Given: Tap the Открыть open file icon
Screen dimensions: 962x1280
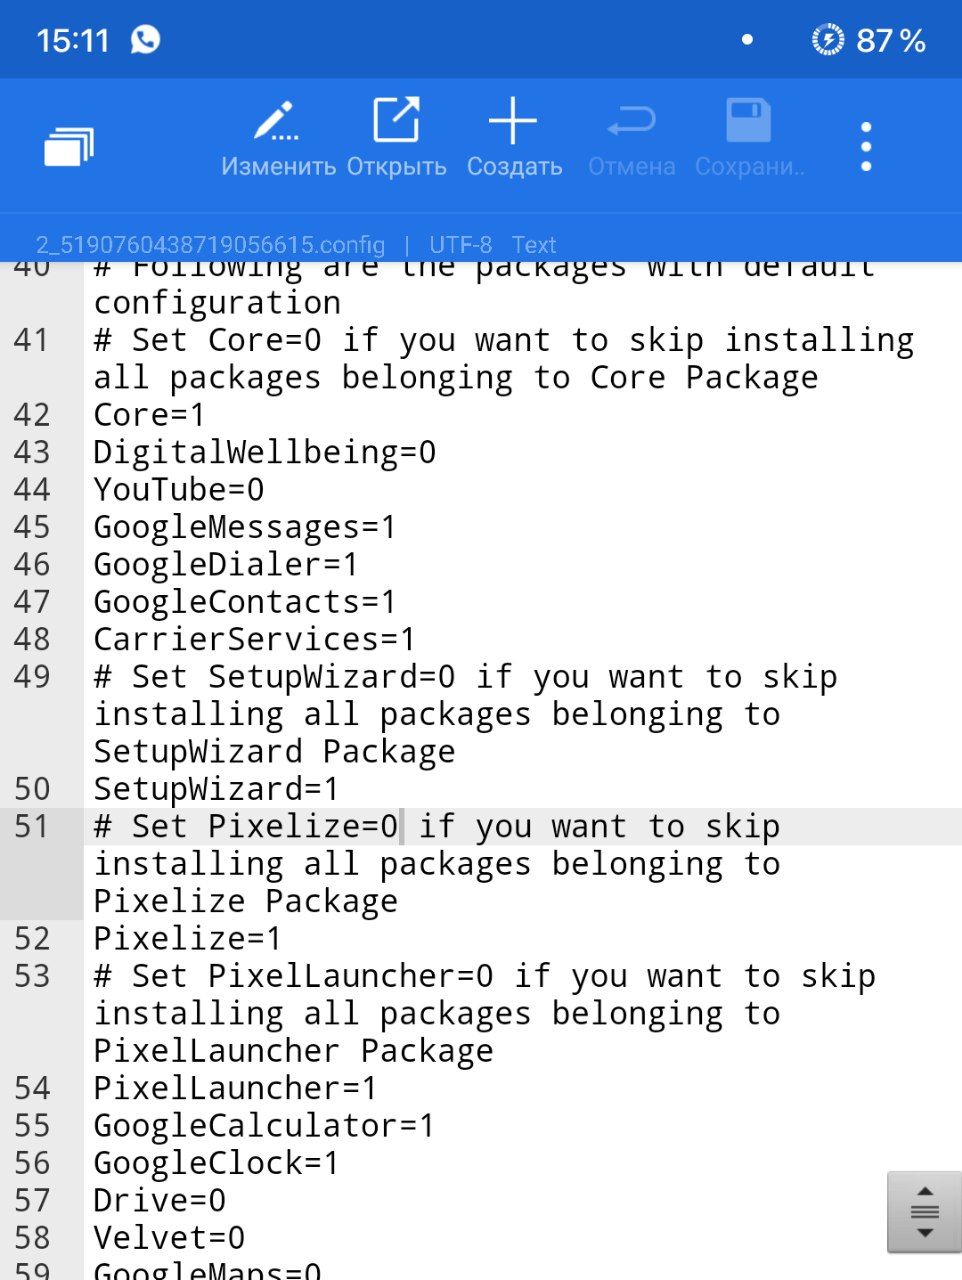Looking at the screenshot, I should click(396, 122).
